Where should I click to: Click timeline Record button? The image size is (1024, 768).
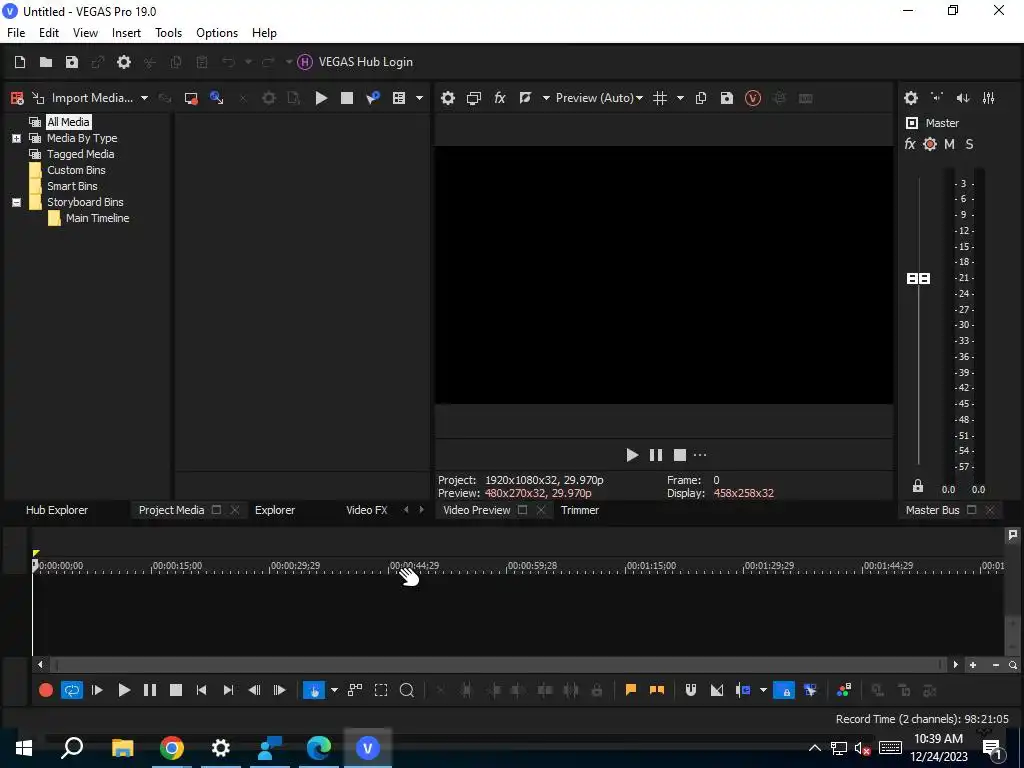click(46, 690)
